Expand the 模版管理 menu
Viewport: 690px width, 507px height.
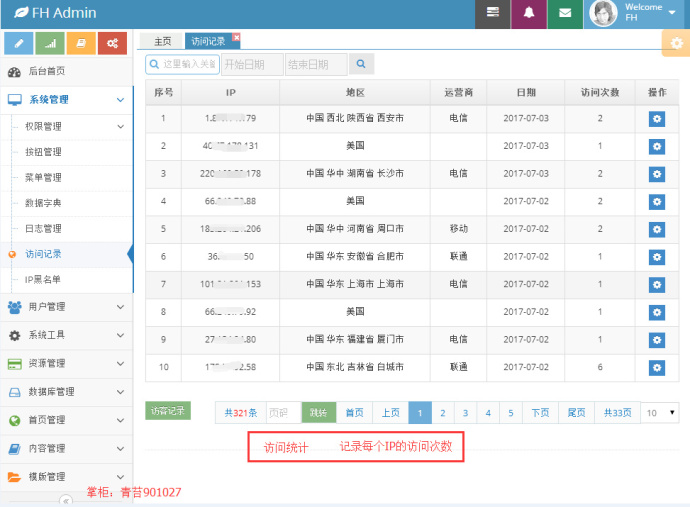(x=66, y=477)
